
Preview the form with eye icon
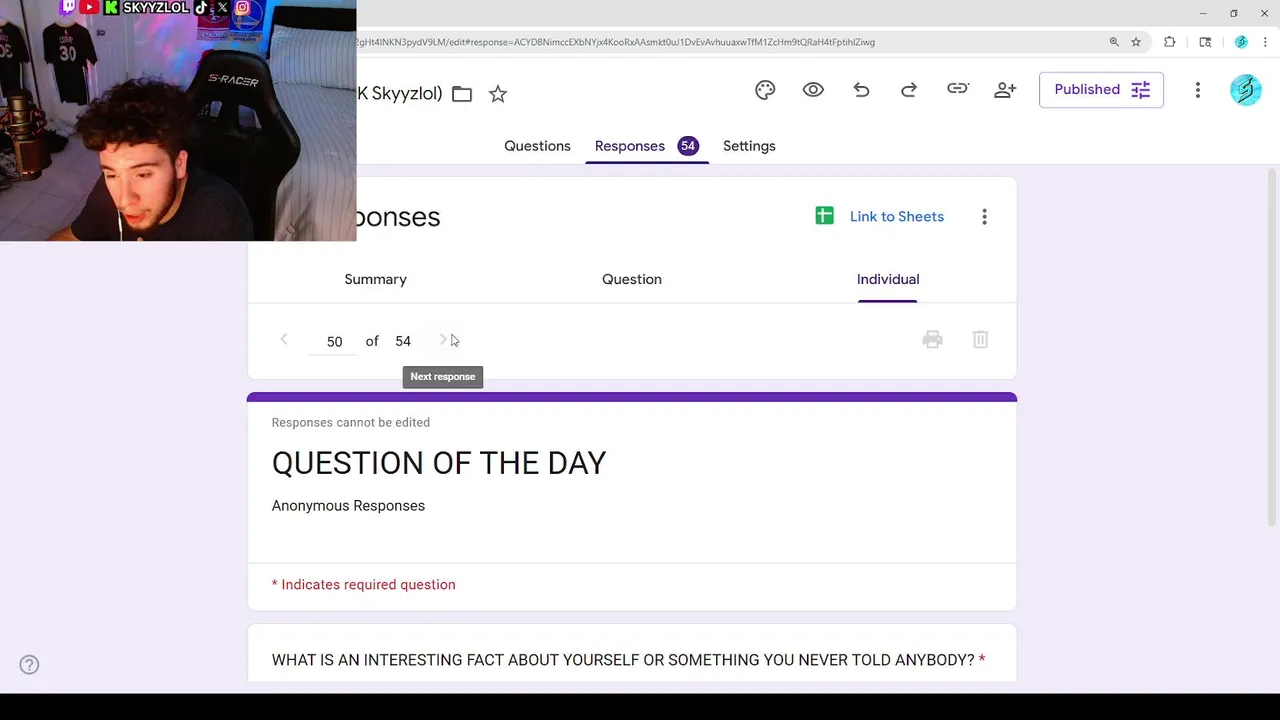813,90
